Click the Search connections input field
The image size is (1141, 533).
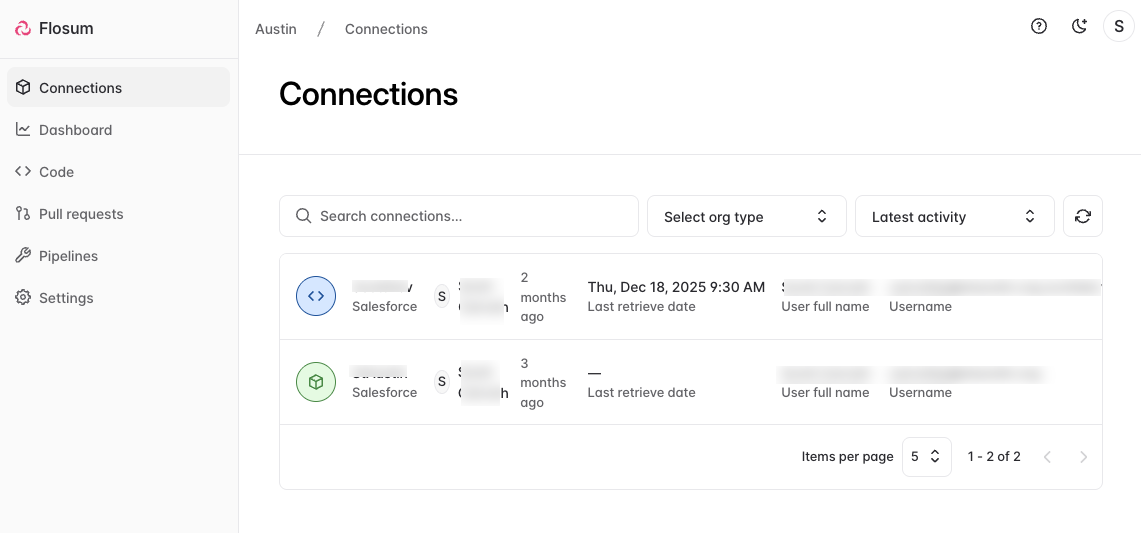click(x=470, y=216)
